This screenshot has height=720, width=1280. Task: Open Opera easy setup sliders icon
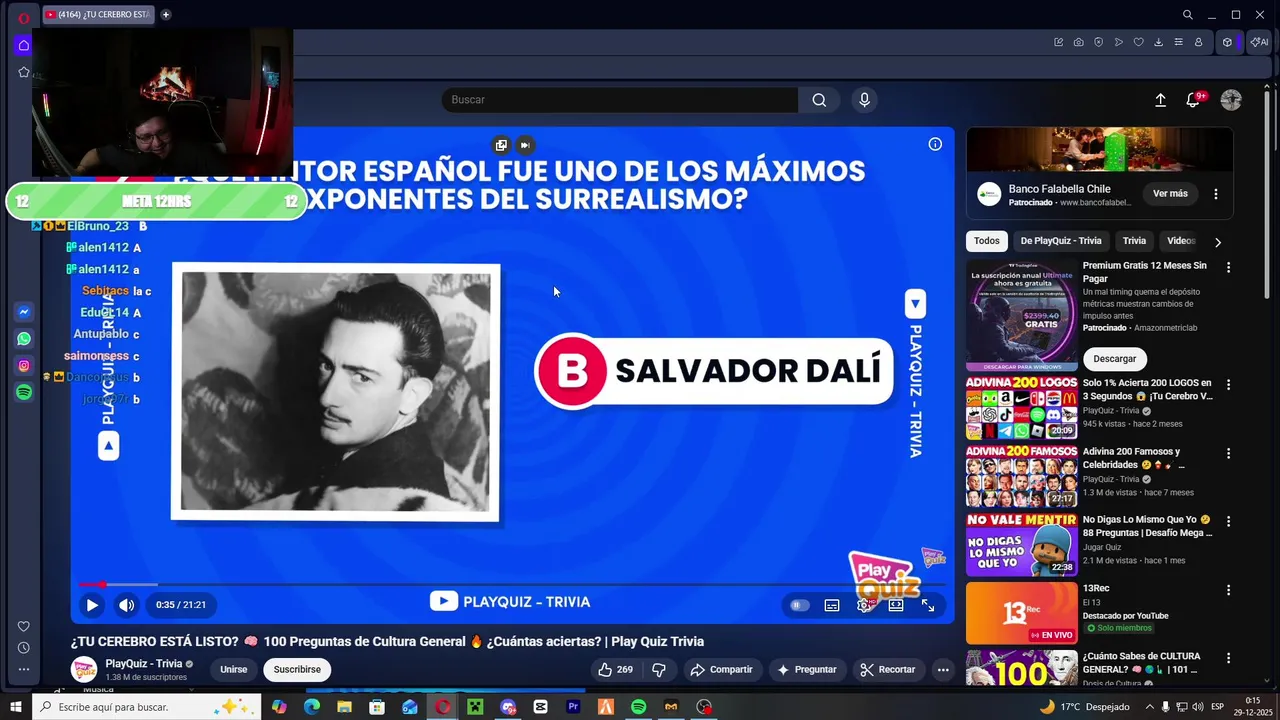click(1178, 42)
